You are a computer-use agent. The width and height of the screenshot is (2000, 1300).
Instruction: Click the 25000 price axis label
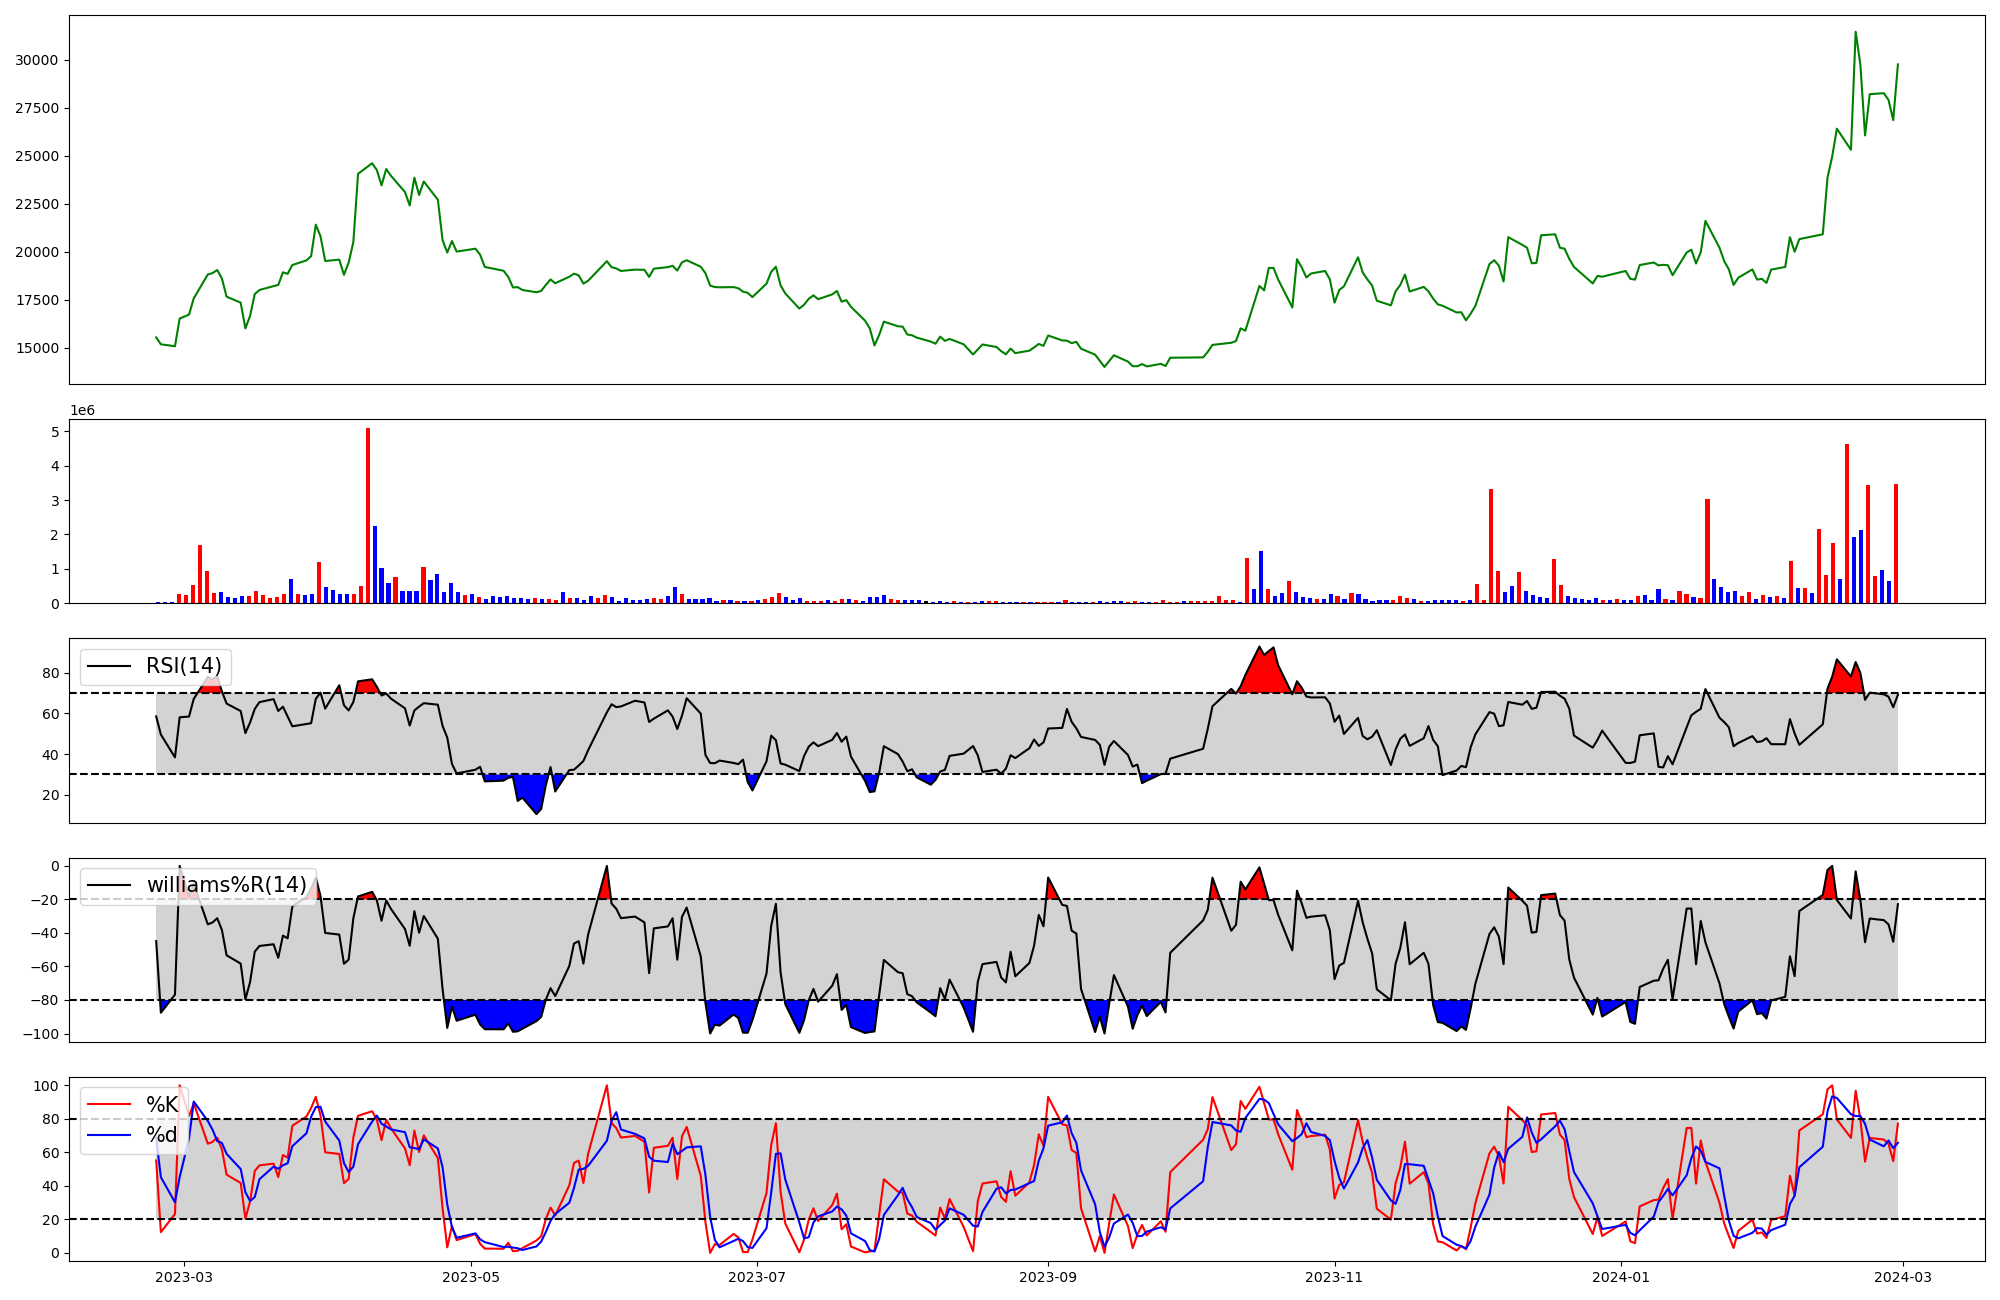coord(36,156)
